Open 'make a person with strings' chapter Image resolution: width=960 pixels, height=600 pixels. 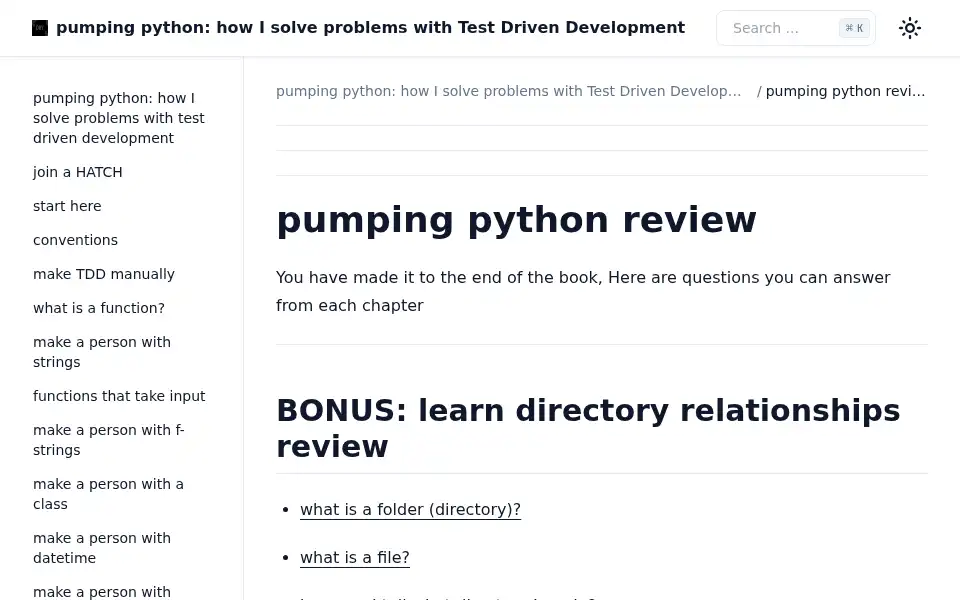[x=102, y=352]
